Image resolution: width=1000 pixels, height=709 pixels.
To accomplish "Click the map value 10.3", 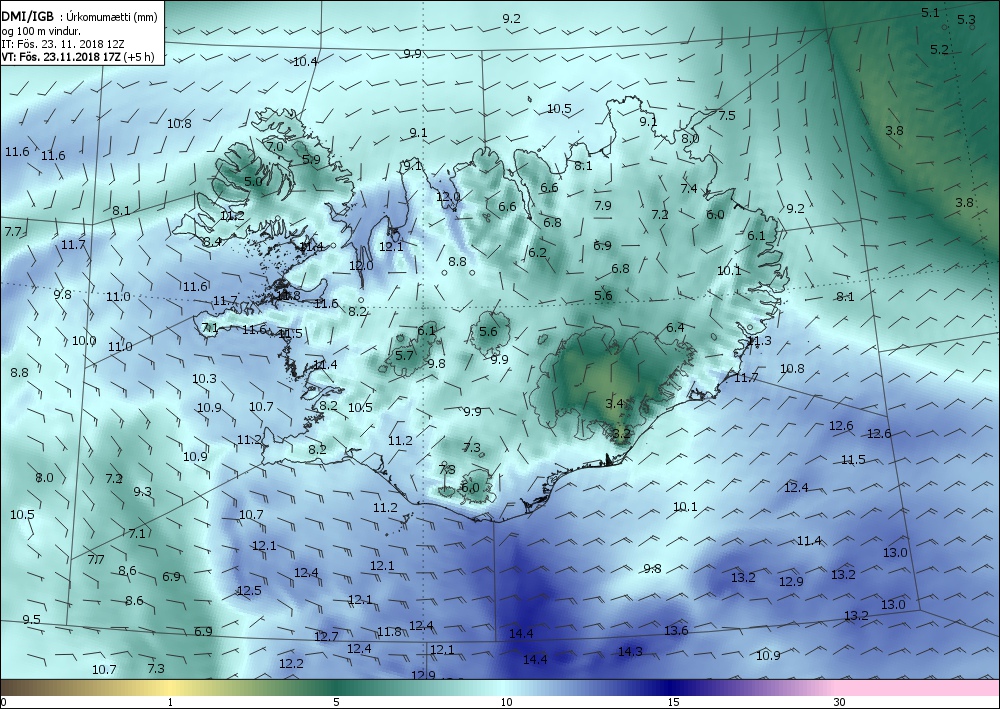I will [204, 378].
